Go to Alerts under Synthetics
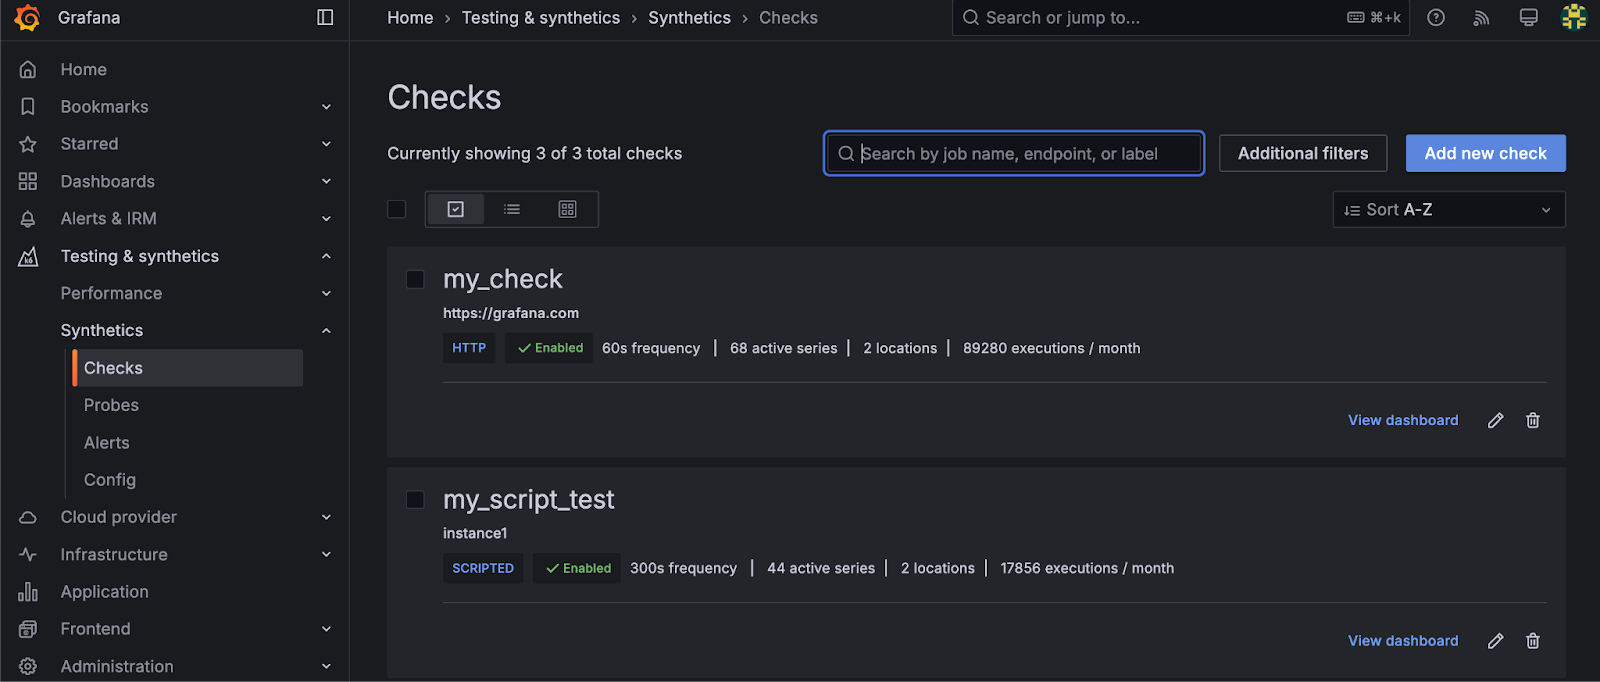This screenshot has height=682, width=1600. pos(107,443)
